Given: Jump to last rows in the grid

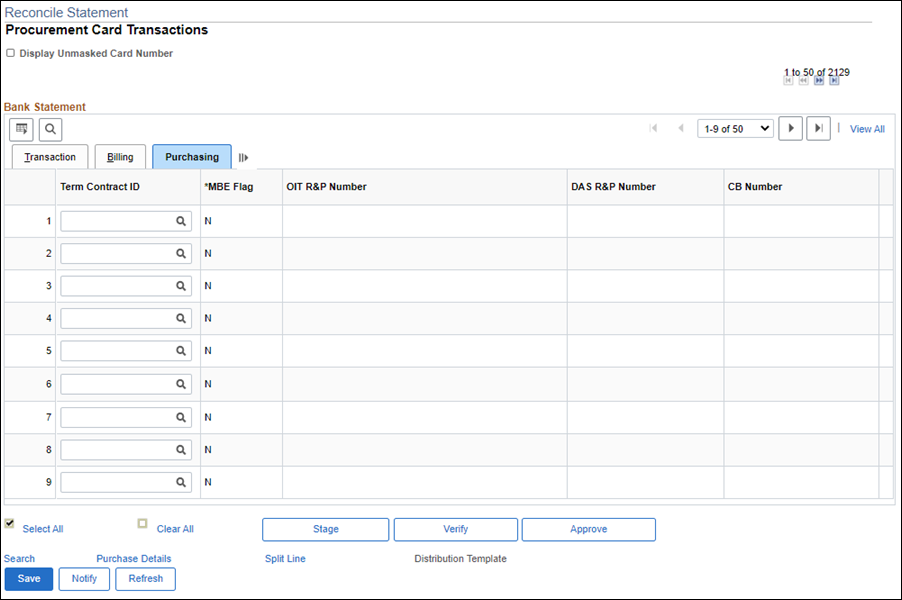Looking at the screenshot, I should 819,129.
